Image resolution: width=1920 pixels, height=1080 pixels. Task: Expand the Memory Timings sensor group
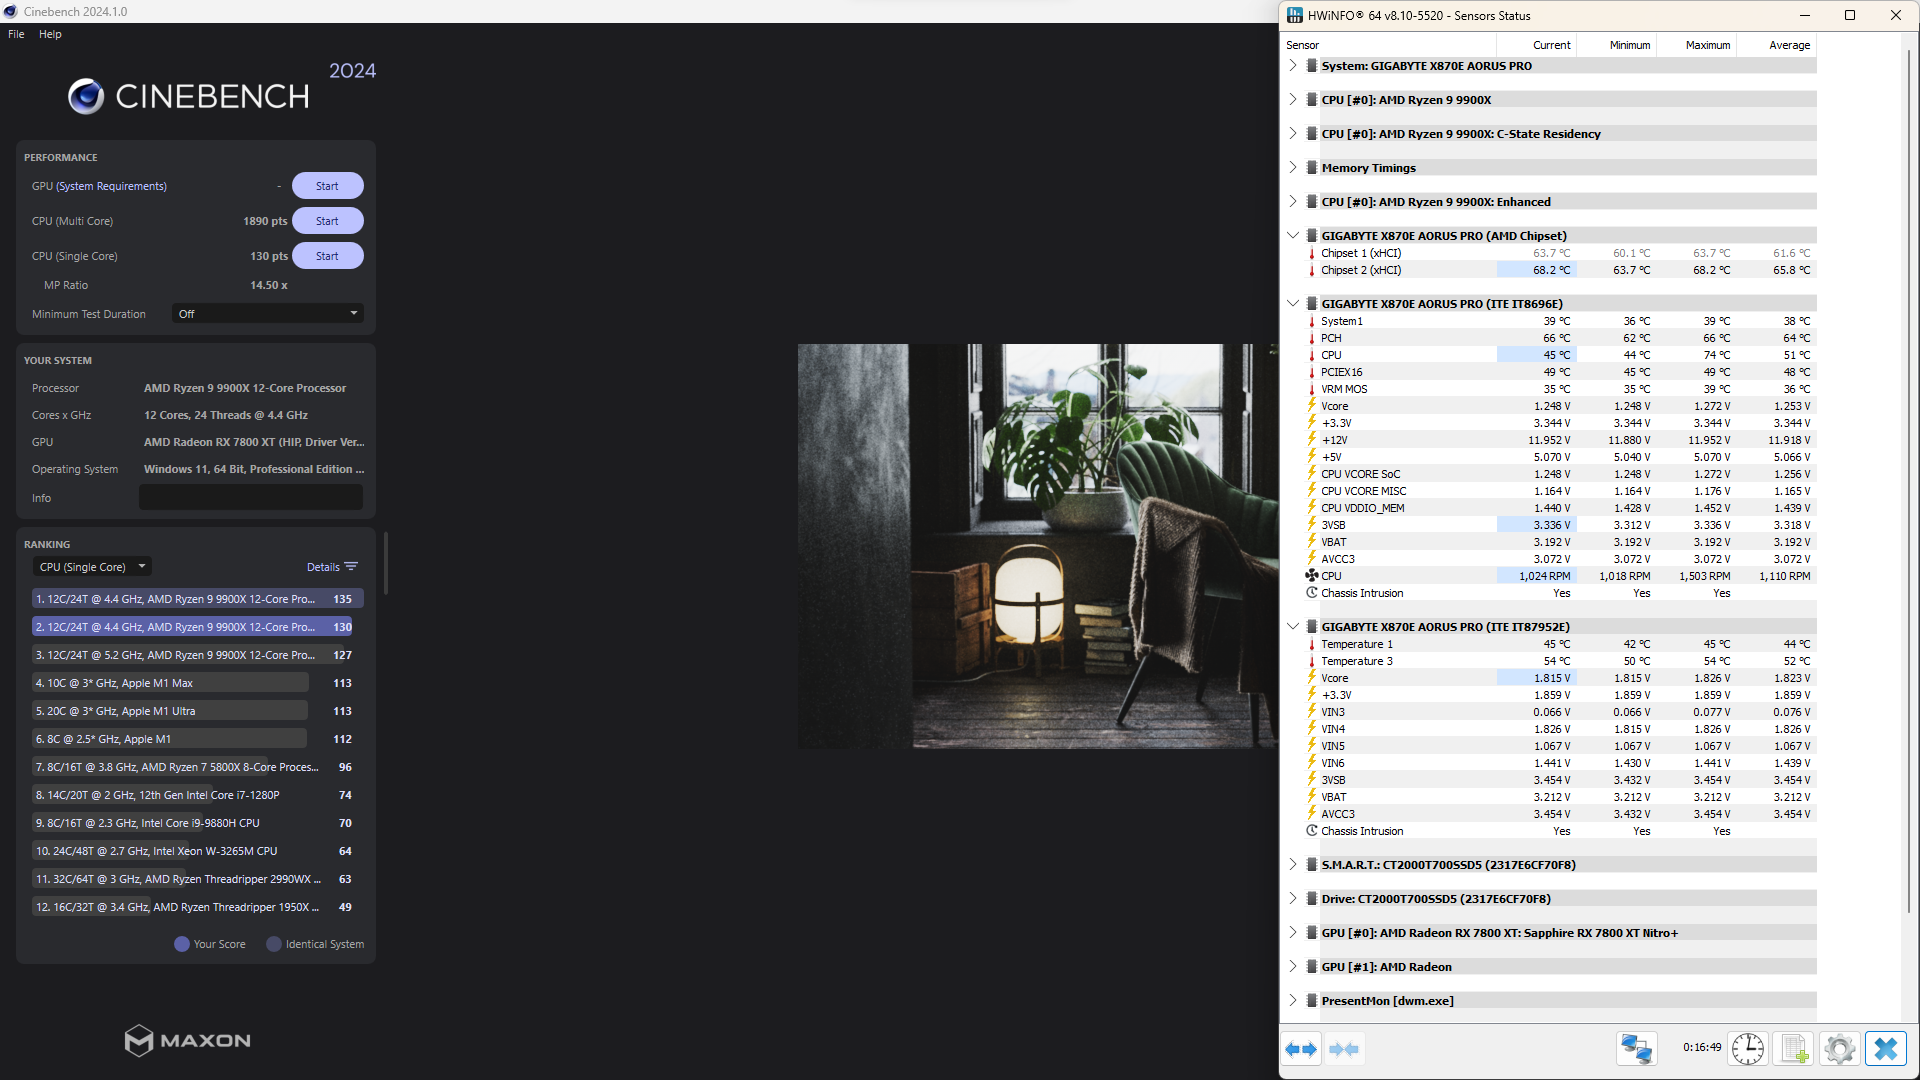pos(1292,168)
